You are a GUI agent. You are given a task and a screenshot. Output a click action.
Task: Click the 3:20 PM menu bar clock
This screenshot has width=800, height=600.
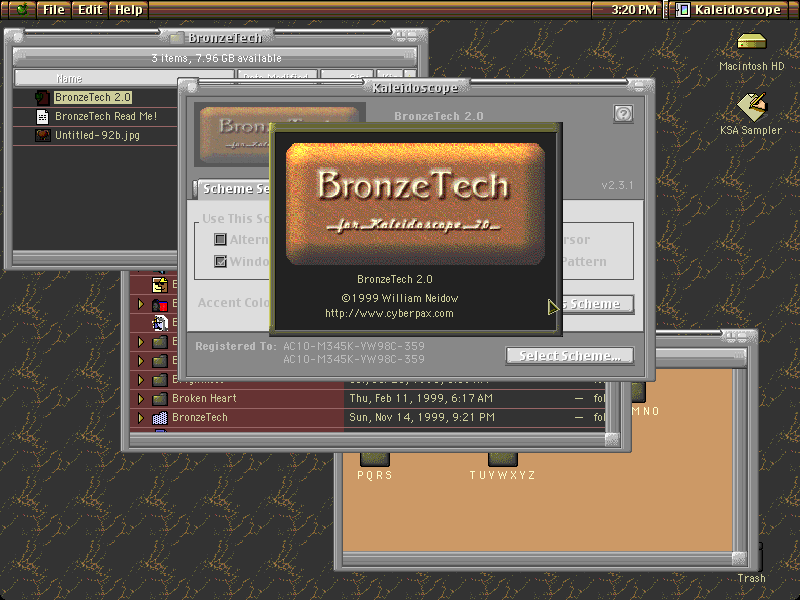pos(634,9)
